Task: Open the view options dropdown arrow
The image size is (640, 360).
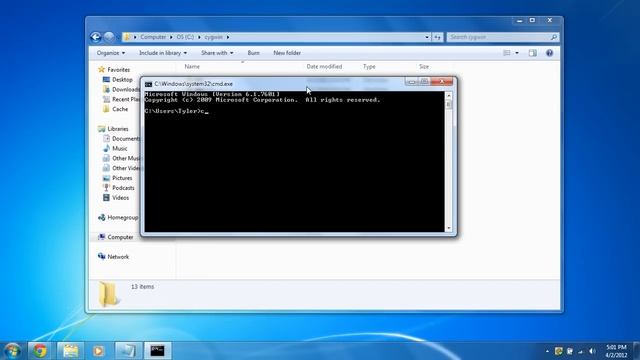Action: pos(517,53)
